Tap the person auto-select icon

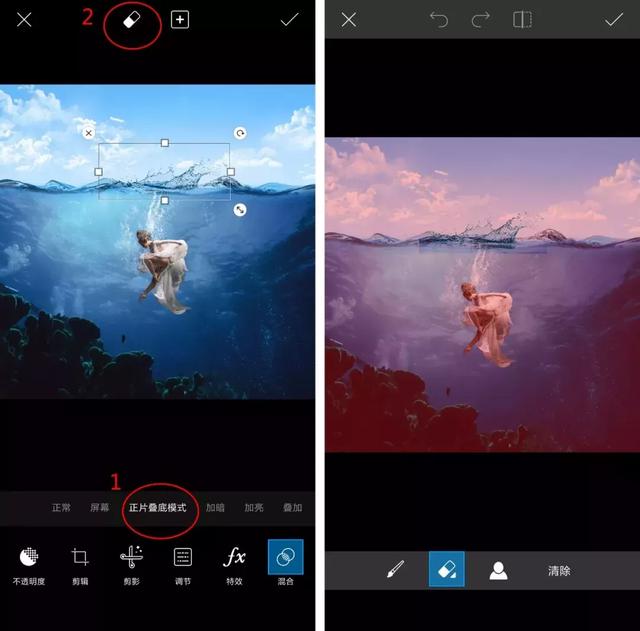point(498,570)
